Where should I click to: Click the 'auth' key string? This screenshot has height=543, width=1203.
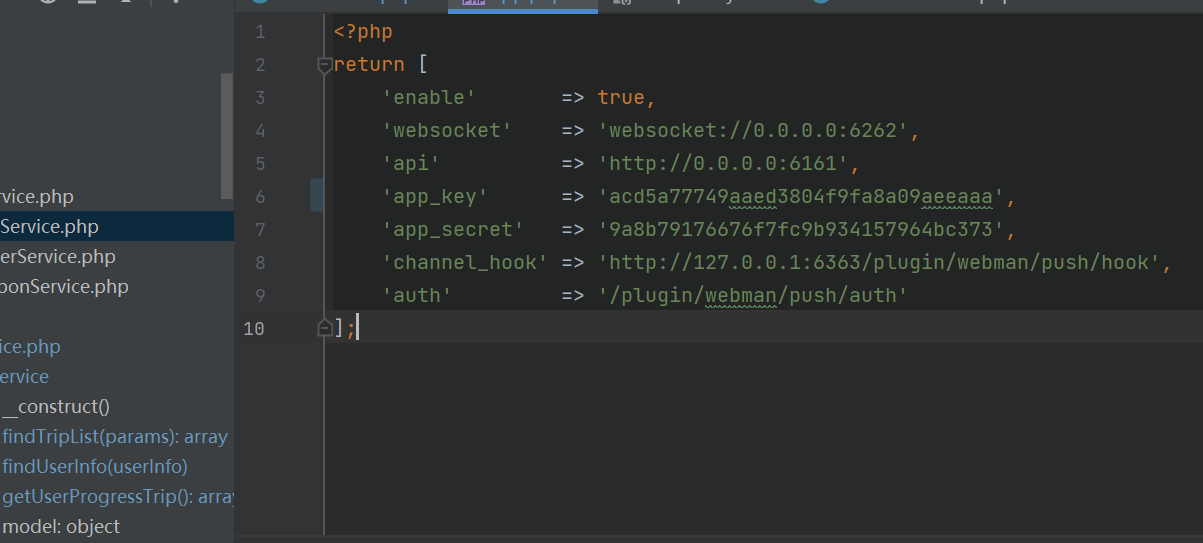pyautogui.click(x=417, y=295)
